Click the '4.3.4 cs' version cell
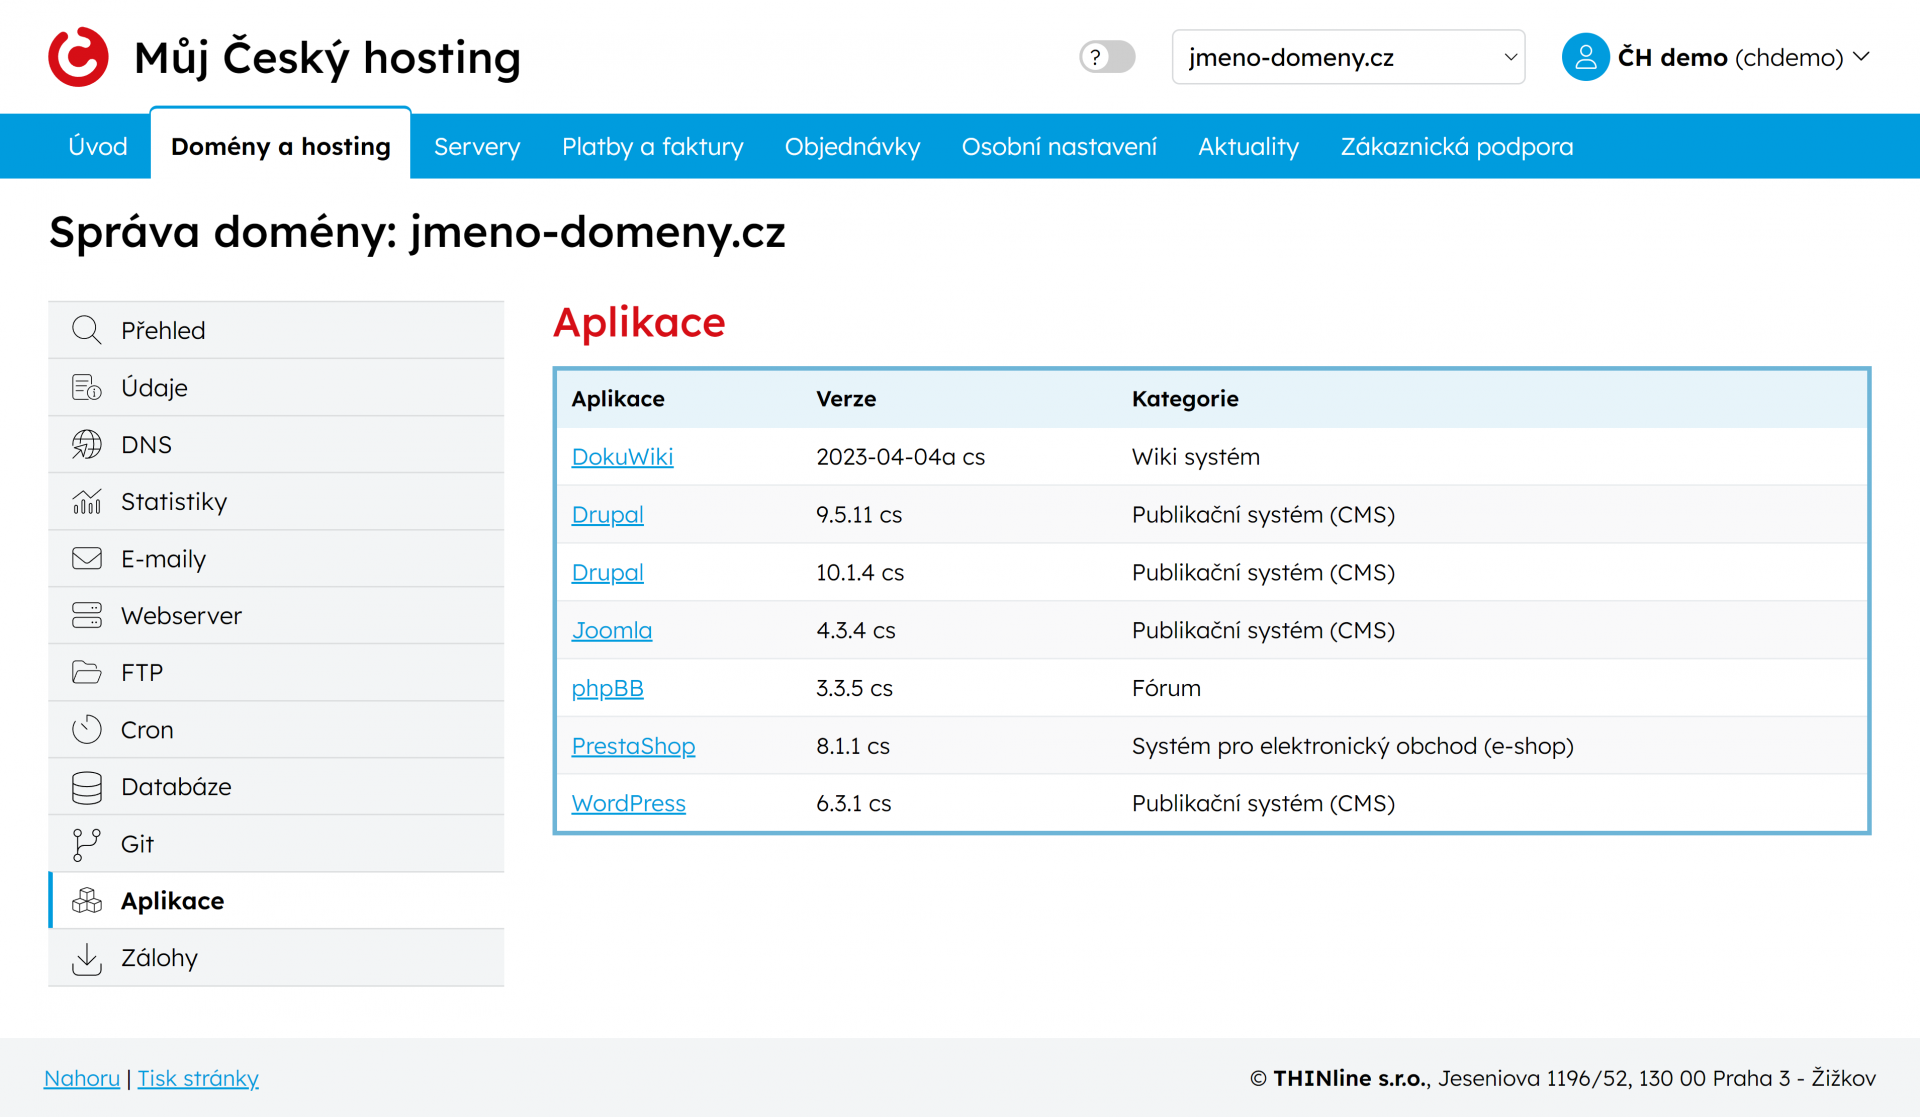 pos(855,631)
